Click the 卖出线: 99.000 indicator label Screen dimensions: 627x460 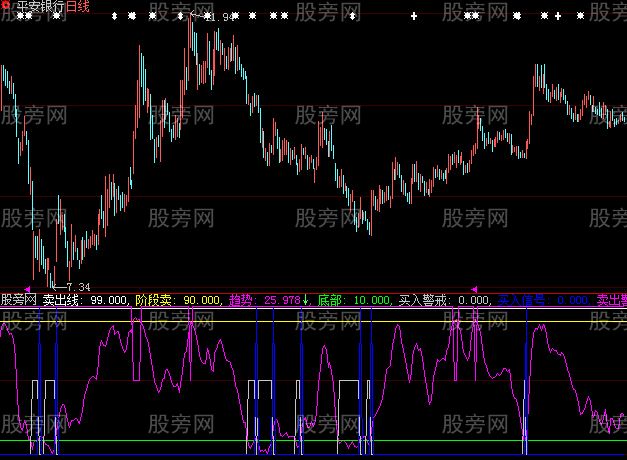tap(86, 299)
